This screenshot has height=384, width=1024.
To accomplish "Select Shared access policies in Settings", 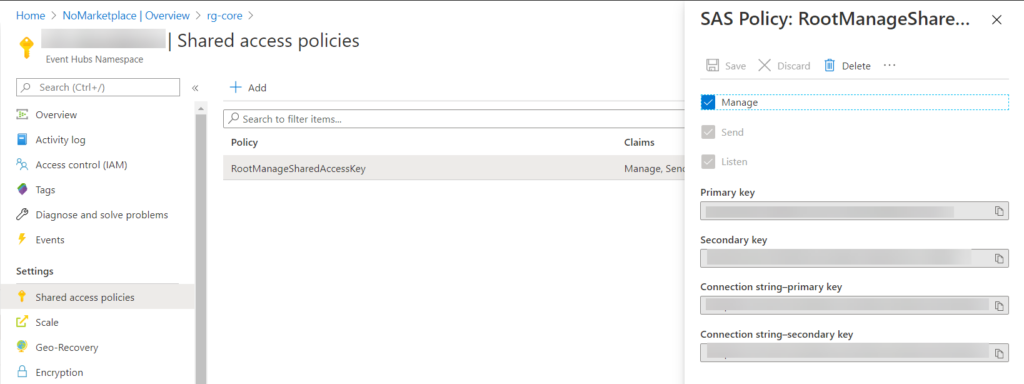I will pyautogui.click(x=98, y=297).
